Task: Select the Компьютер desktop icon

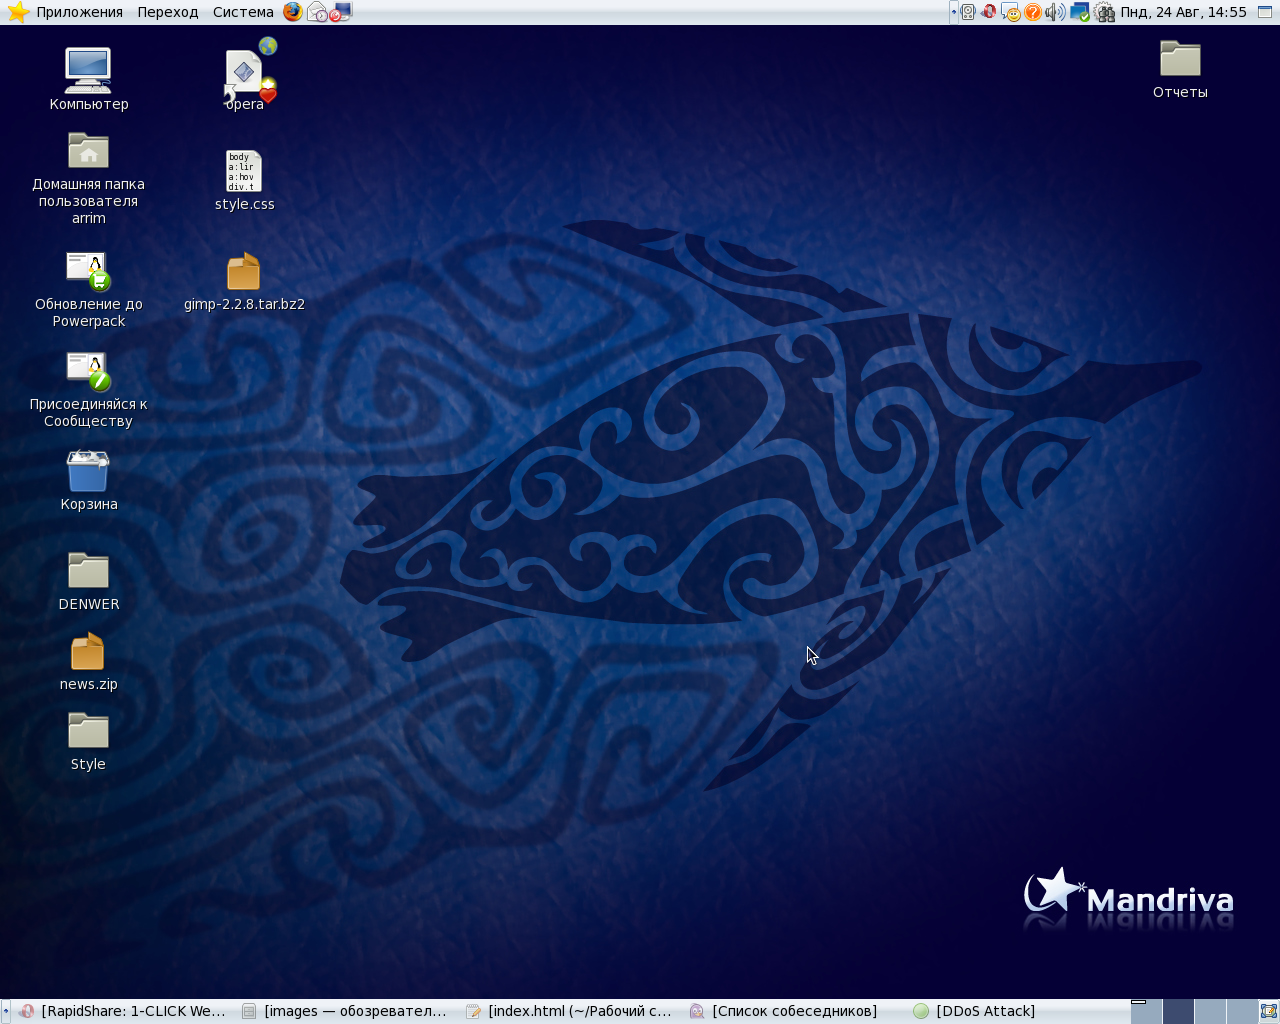Action: click(x=88, y=71)
